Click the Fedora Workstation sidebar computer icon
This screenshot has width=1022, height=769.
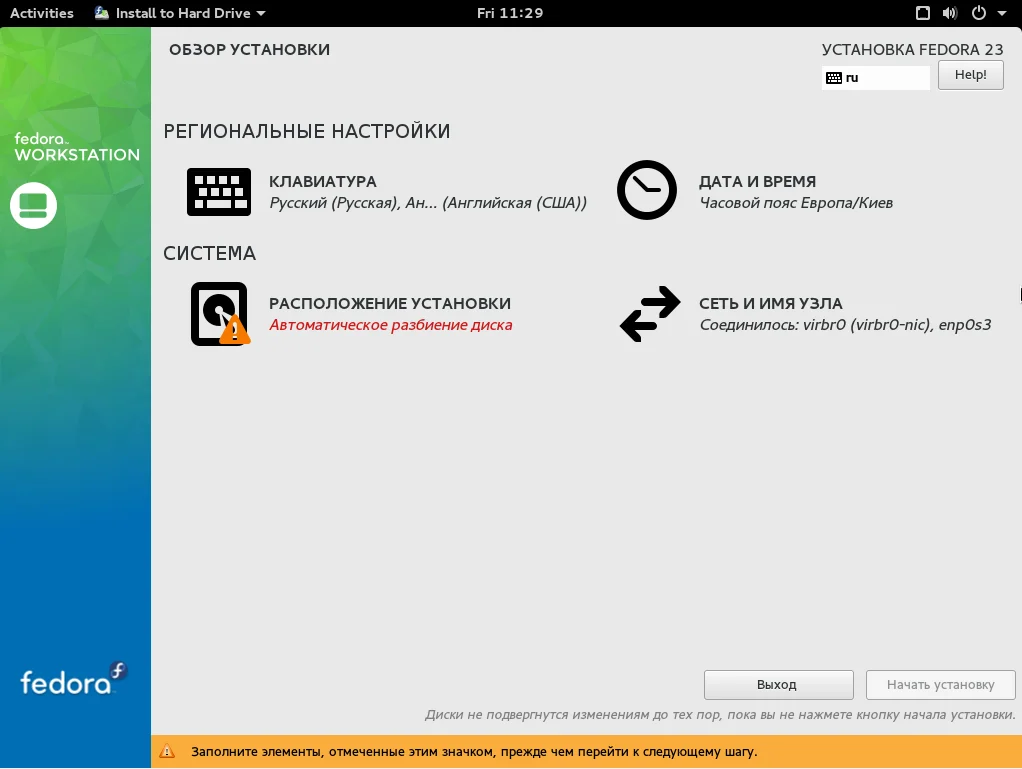[x=33, y=205]
